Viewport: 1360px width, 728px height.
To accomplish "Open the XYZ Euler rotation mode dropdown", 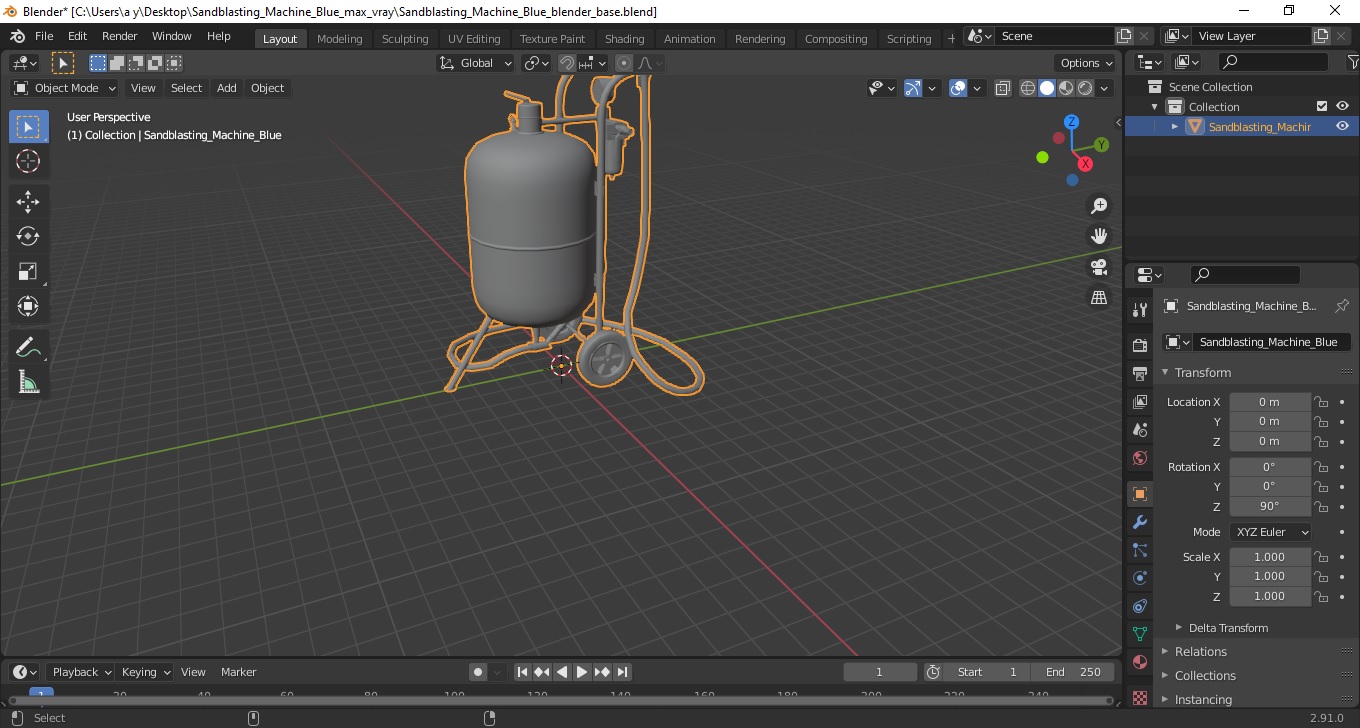I will pyautogui.click(x=1270, y=532).
